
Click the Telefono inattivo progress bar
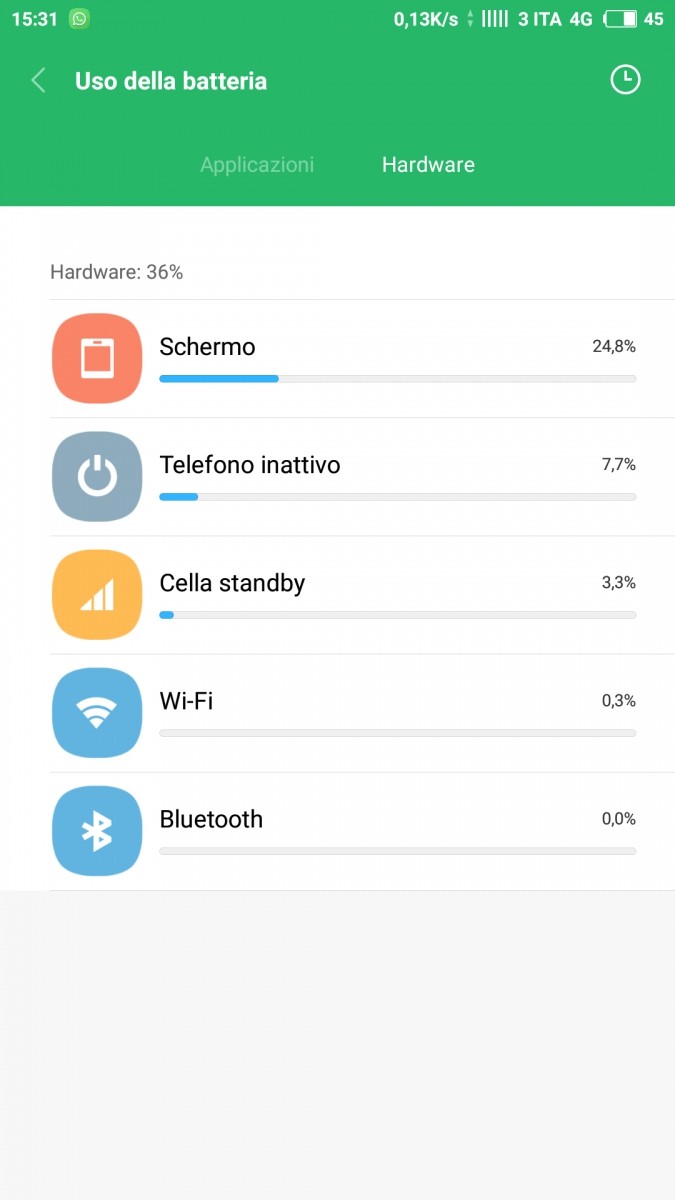(397, 497)
